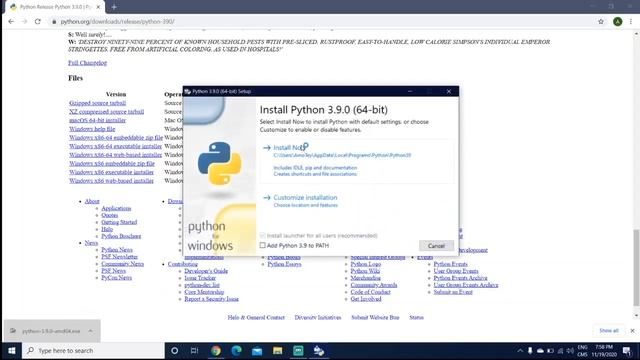The height and width of the screenshot is (360, 640).
Task: Open Mail app from taskbar
Action: [257, 351]
